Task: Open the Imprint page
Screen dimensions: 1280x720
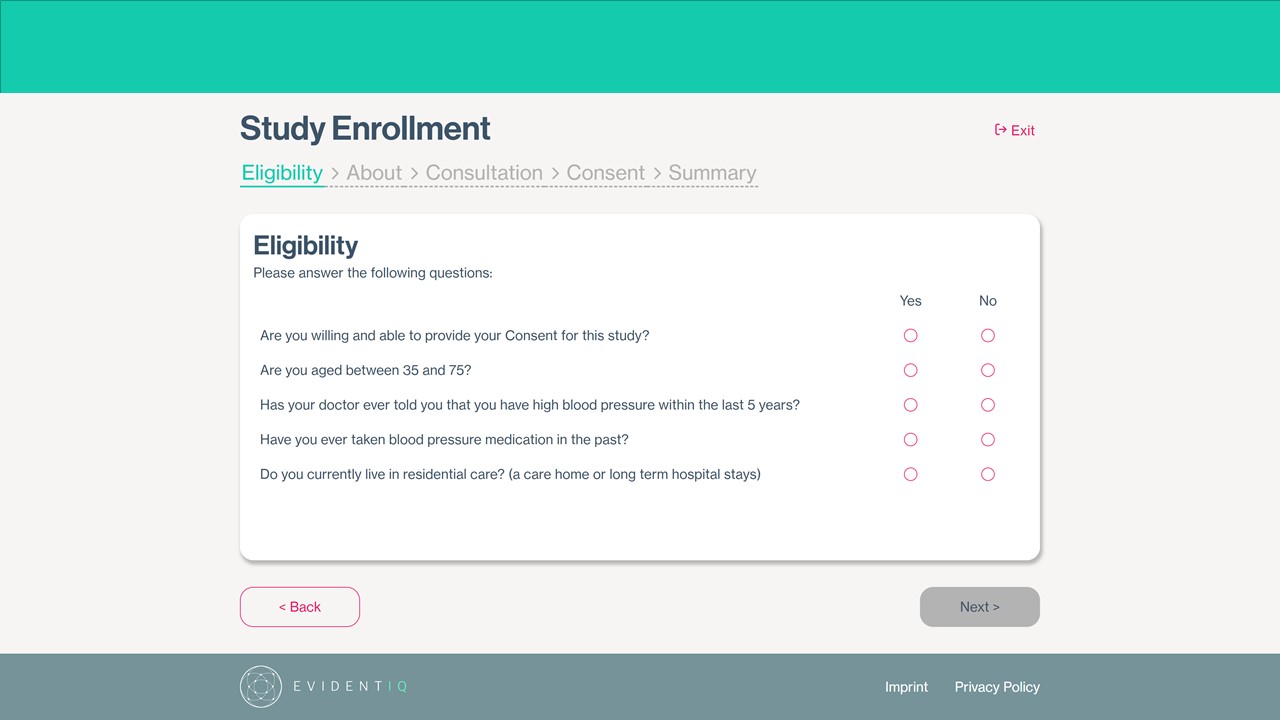Action: point(906,687)
